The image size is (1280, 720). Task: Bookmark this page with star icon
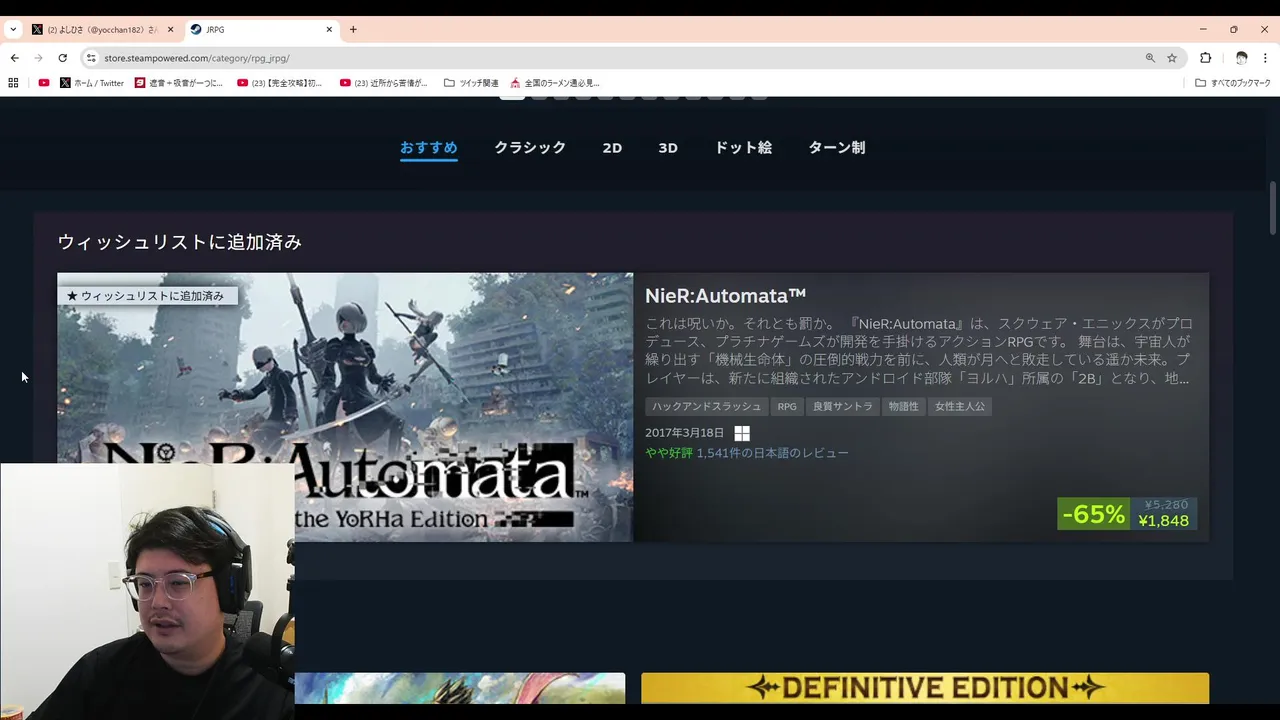pos(1172,58)
